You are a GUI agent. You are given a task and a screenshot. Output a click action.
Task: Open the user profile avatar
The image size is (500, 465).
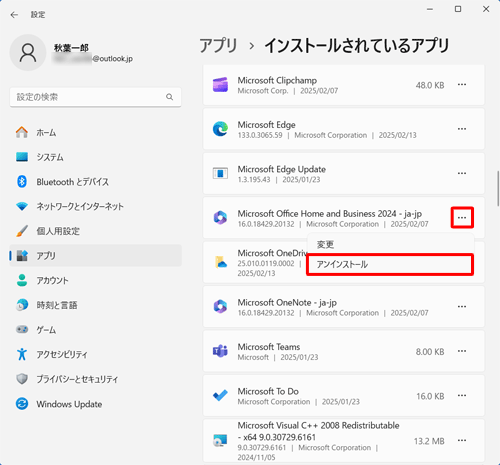coord(28,53)
